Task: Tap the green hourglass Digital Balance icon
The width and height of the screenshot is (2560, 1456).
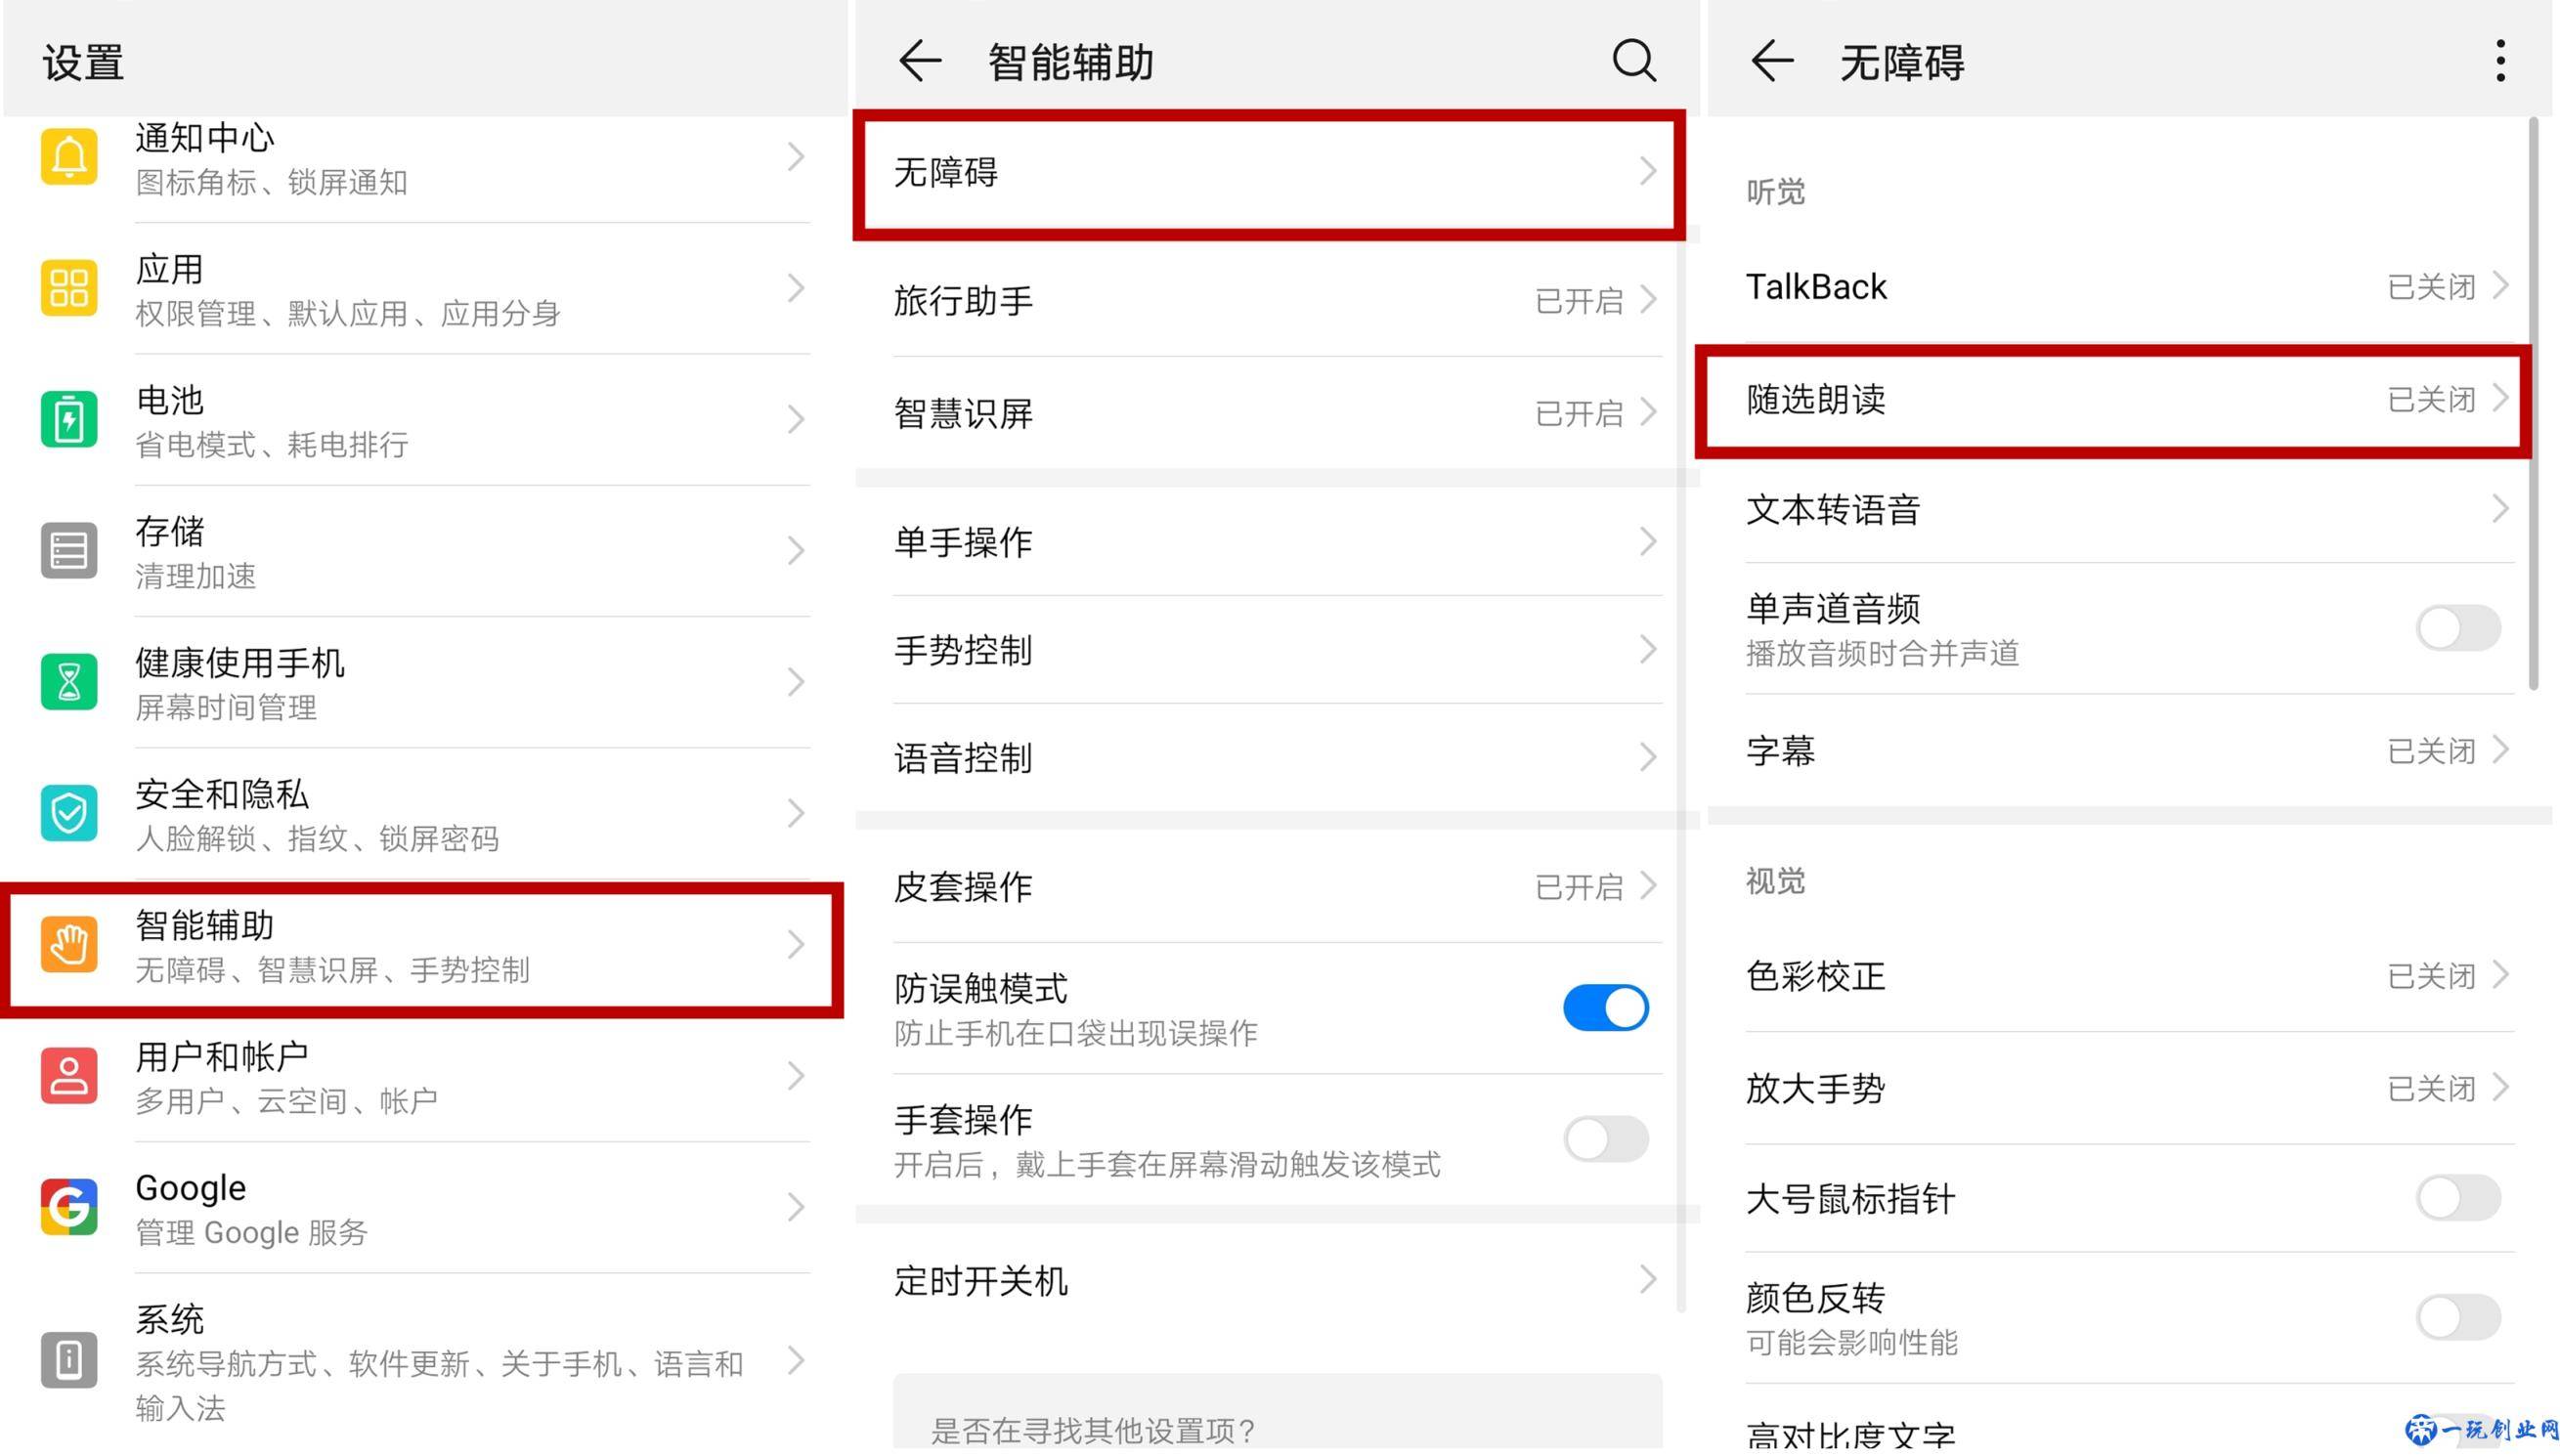Action: click(x=69, y=682)
